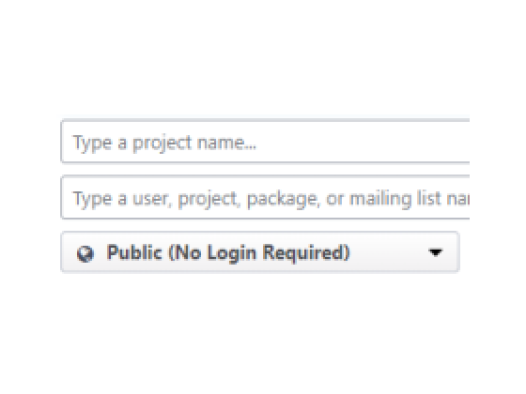The height and width of the screenshot is (394, 526).
Task: Open the Public (No Login Required) dropdown
Action: (260, 252)
